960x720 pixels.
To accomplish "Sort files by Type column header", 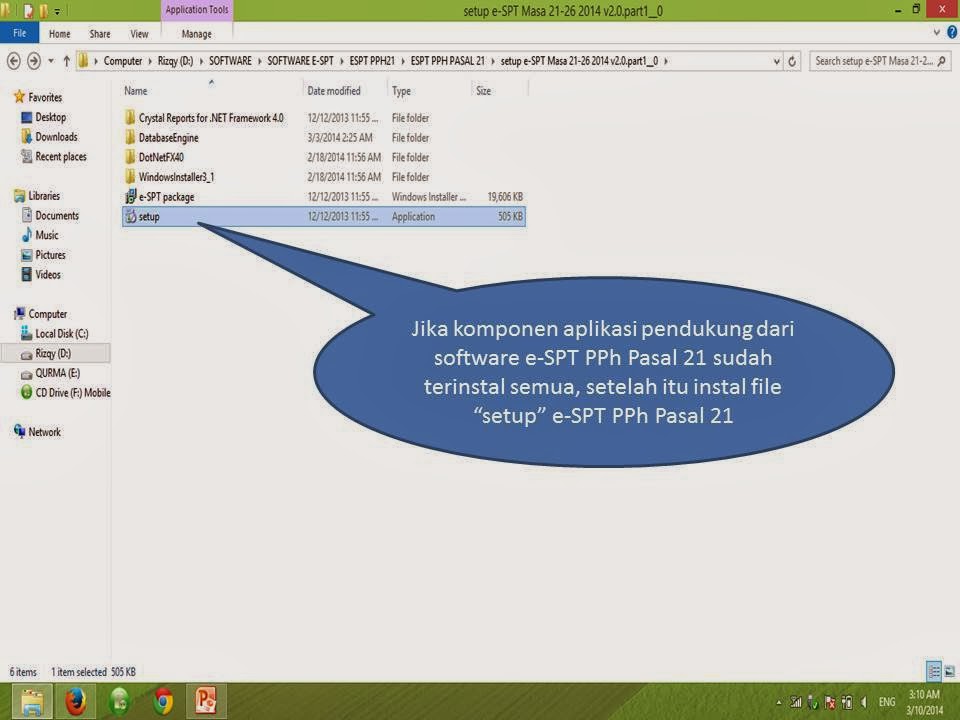I will point(401,91).
